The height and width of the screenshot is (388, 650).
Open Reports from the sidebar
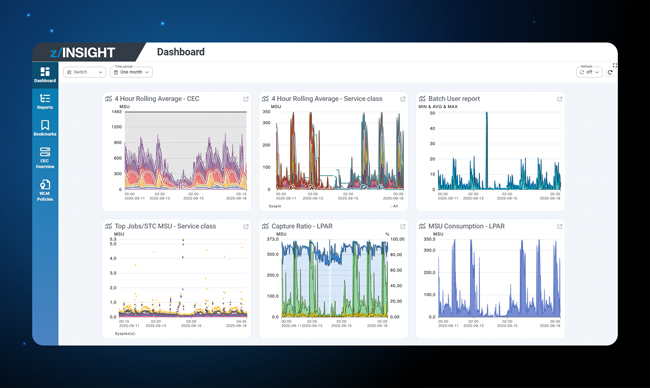coord(45,102)
